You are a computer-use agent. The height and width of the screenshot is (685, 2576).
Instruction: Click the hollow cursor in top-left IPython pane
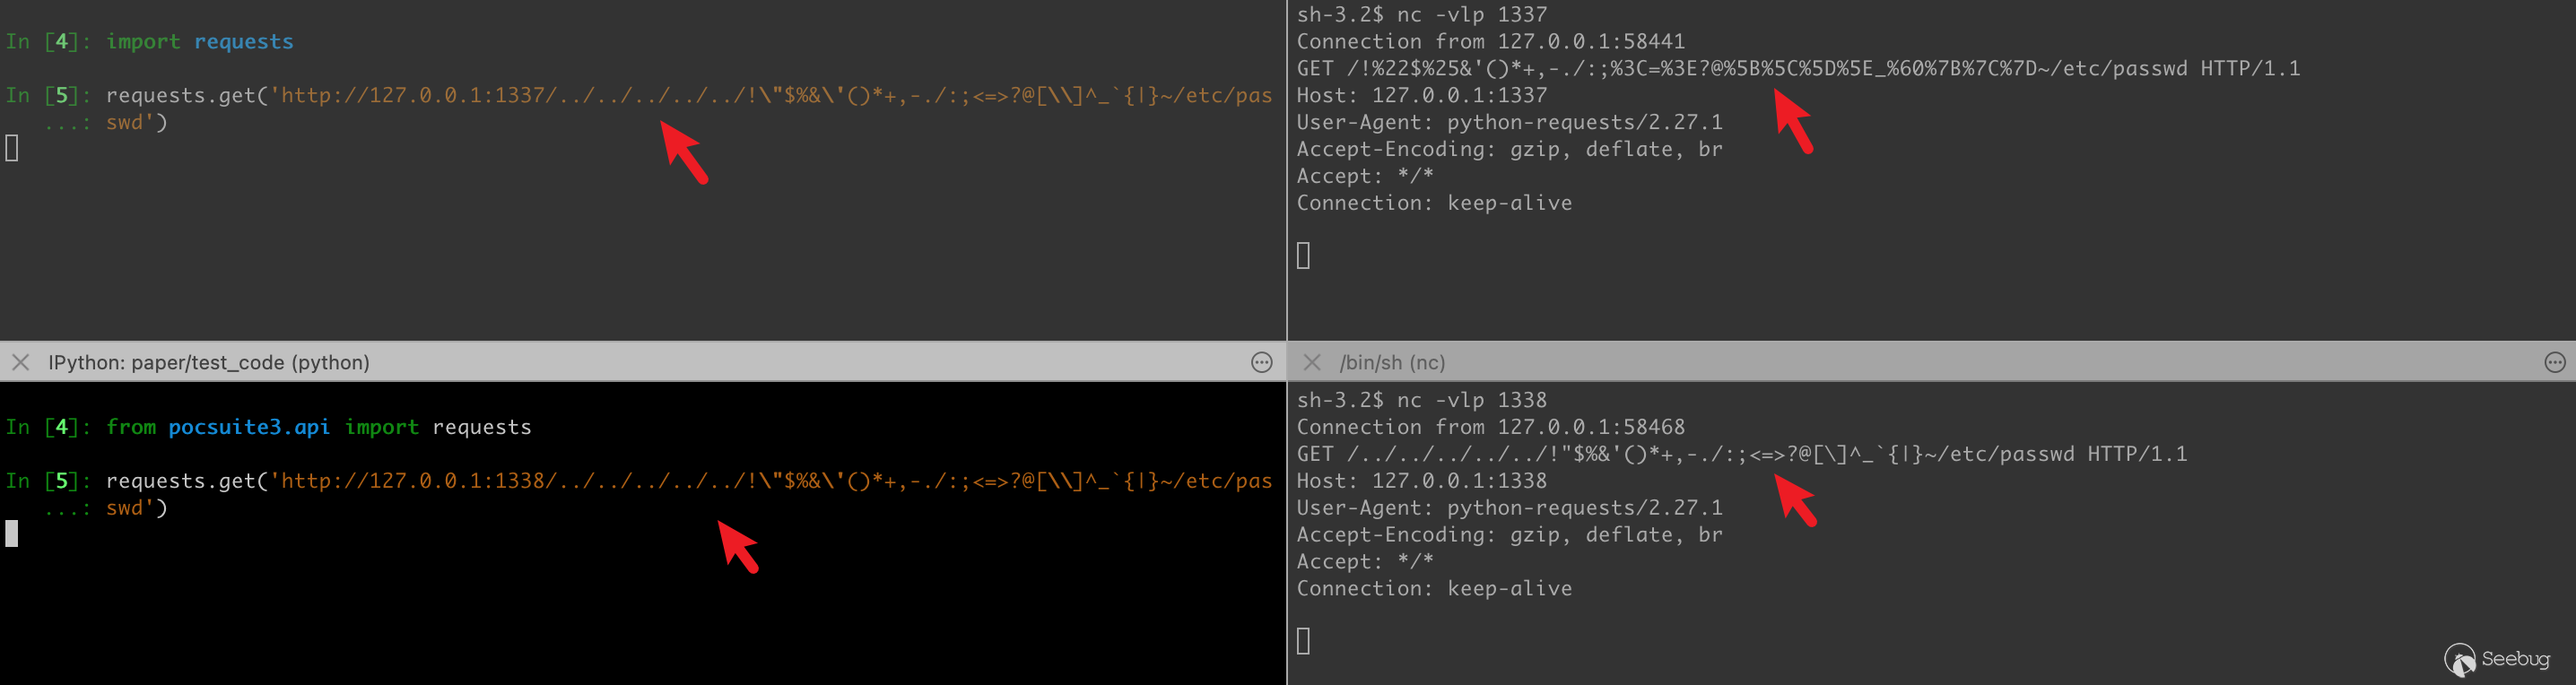[12, 148]
